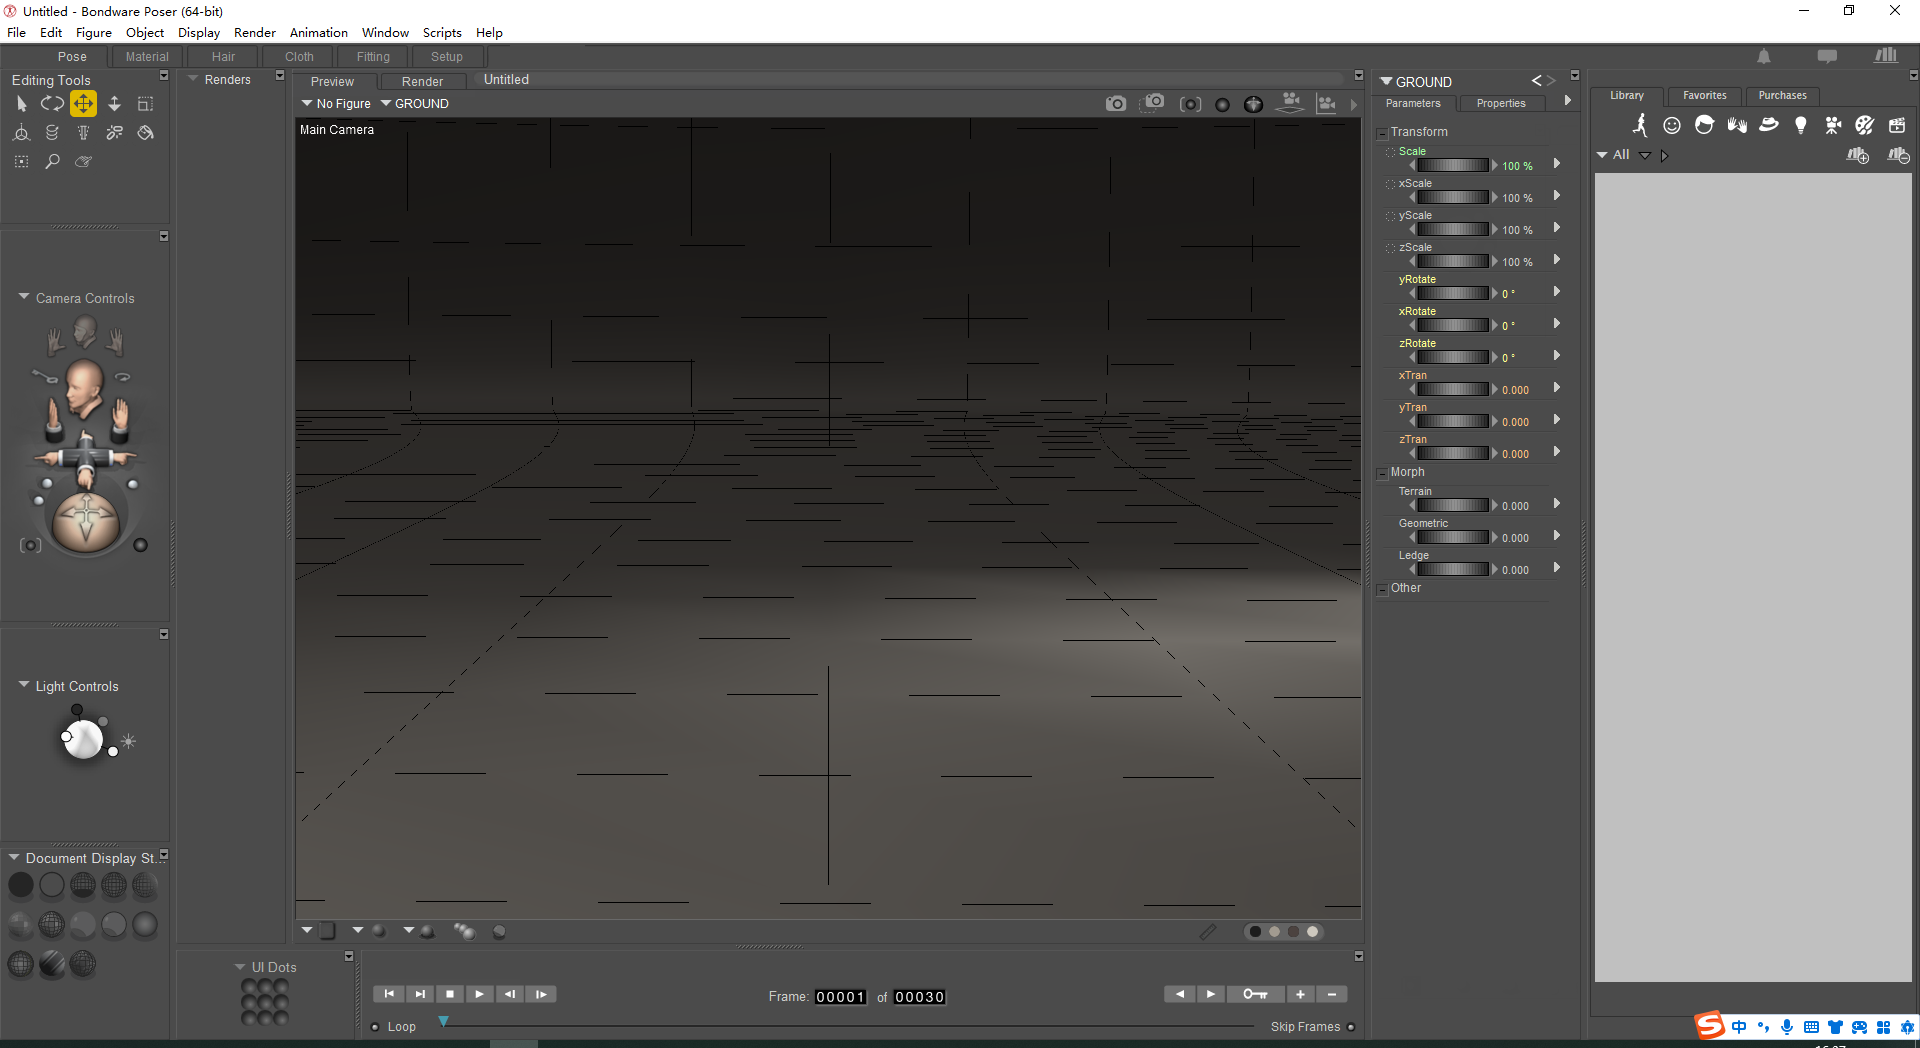Activate the view magnifier tool
The height and width of the screenshot is (1048, 1920).
[52, 161]
